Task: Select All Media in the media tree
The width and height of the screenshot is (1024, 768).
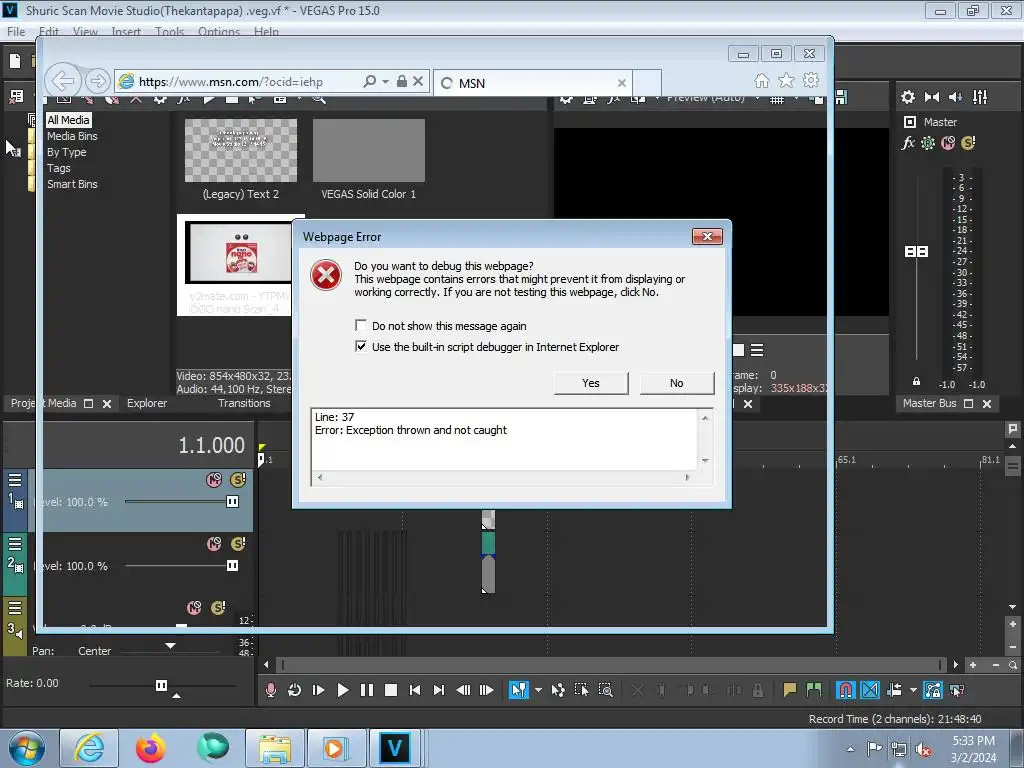Action: (x=68, y=120)
